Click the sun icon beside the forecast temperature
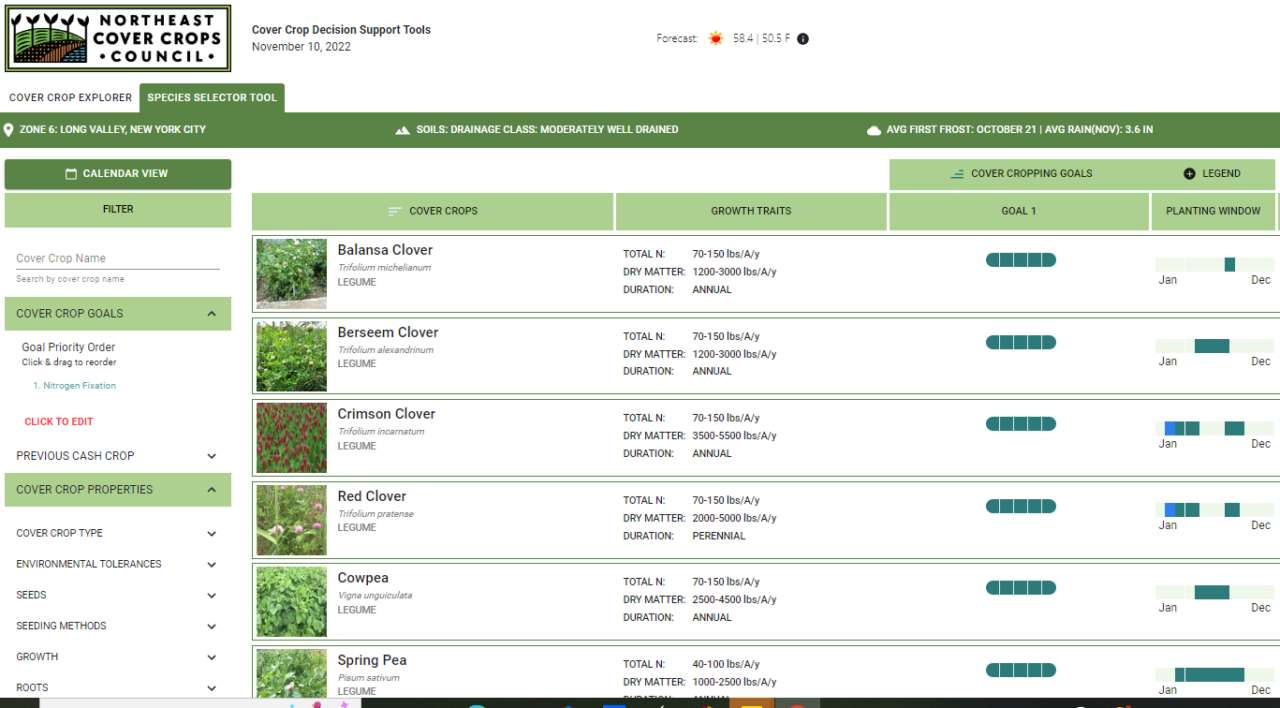Viewport: 1280px width, 708px height. tap(716, 37)
